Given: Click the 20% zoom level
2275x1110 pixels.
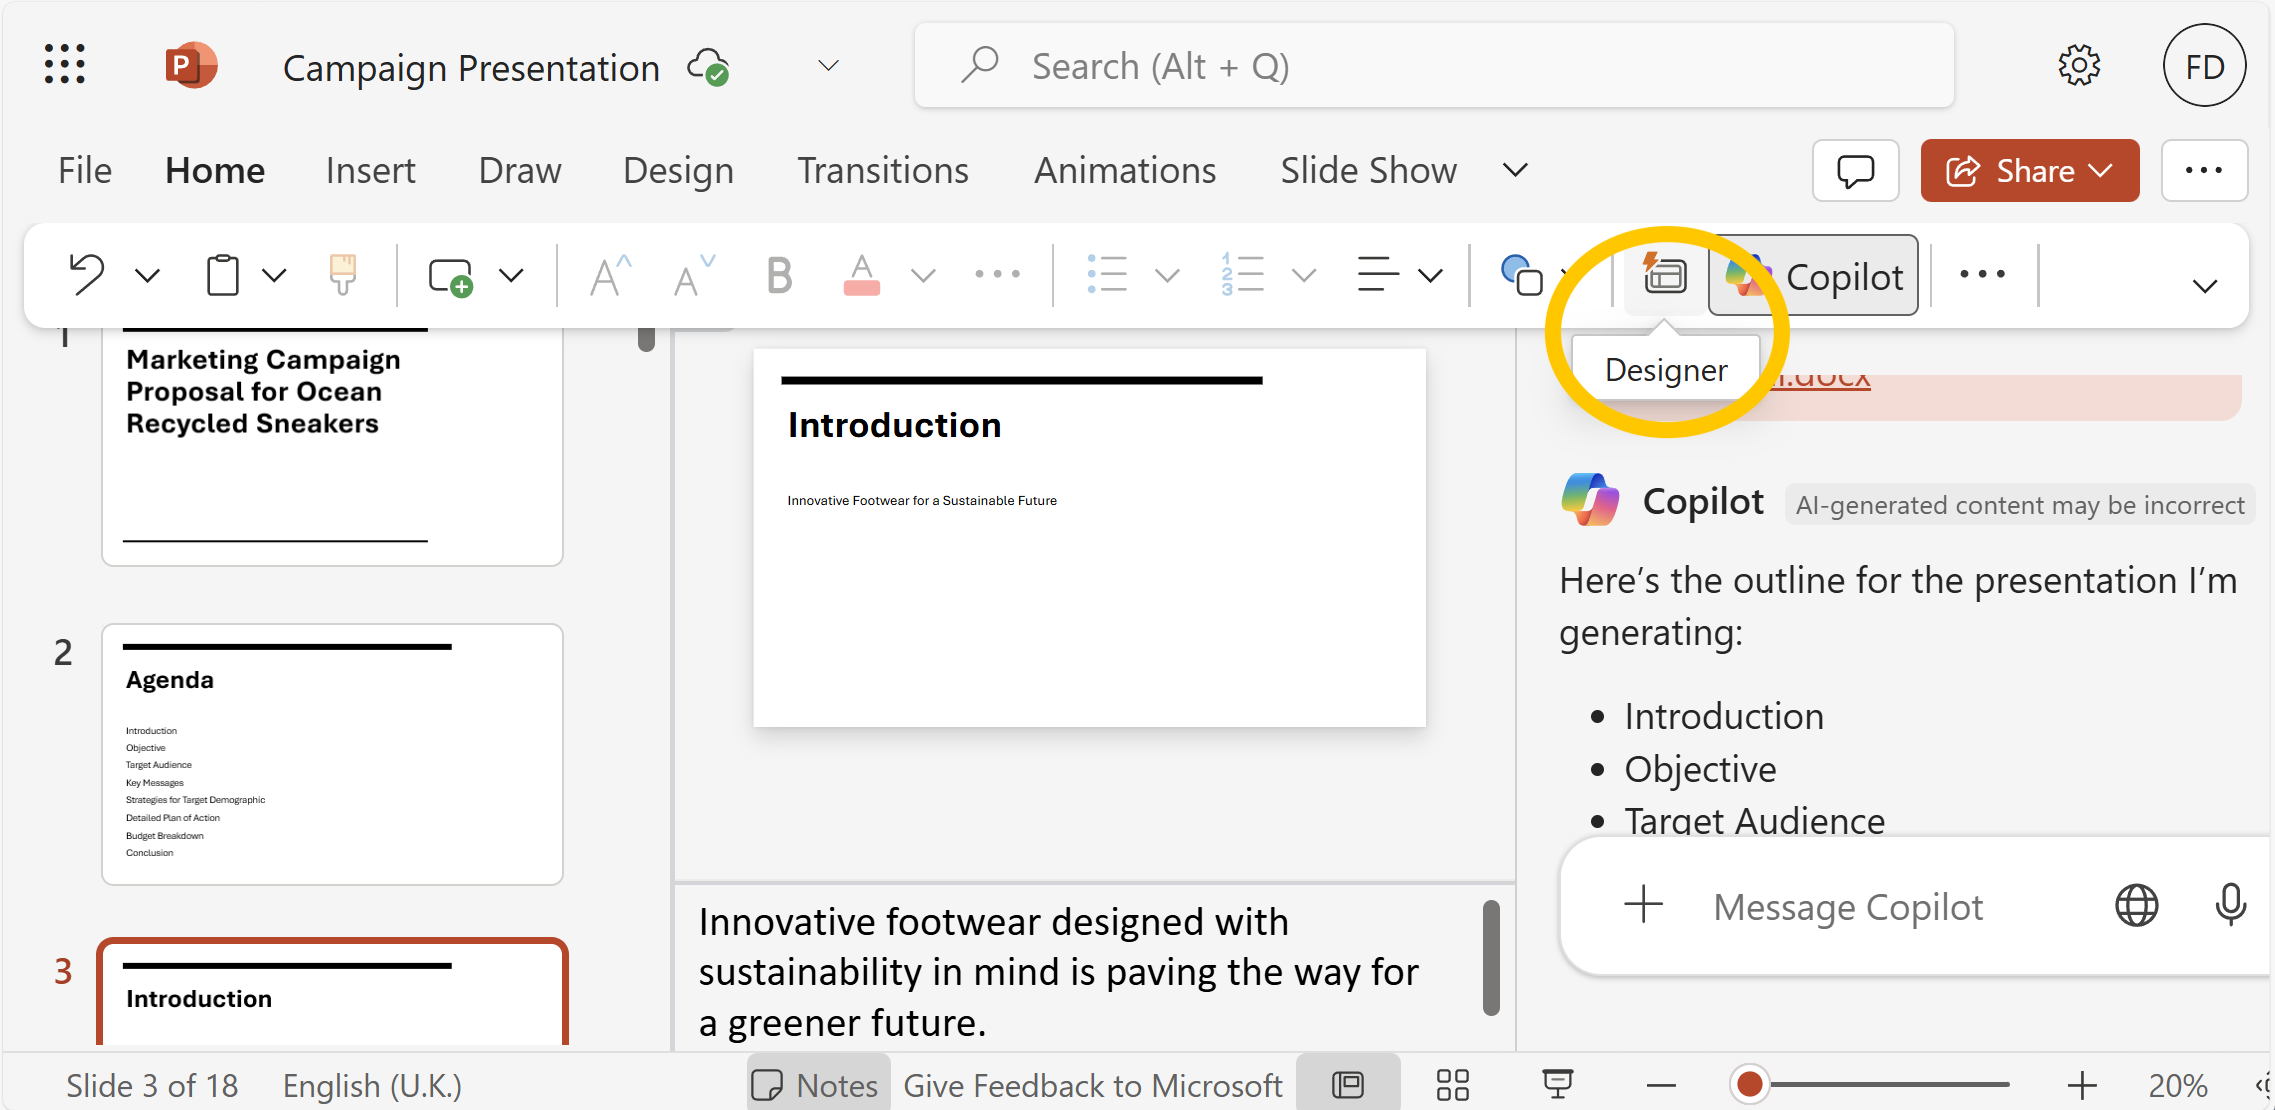Looking at the screenshot, I should tap(2177, 1085).
